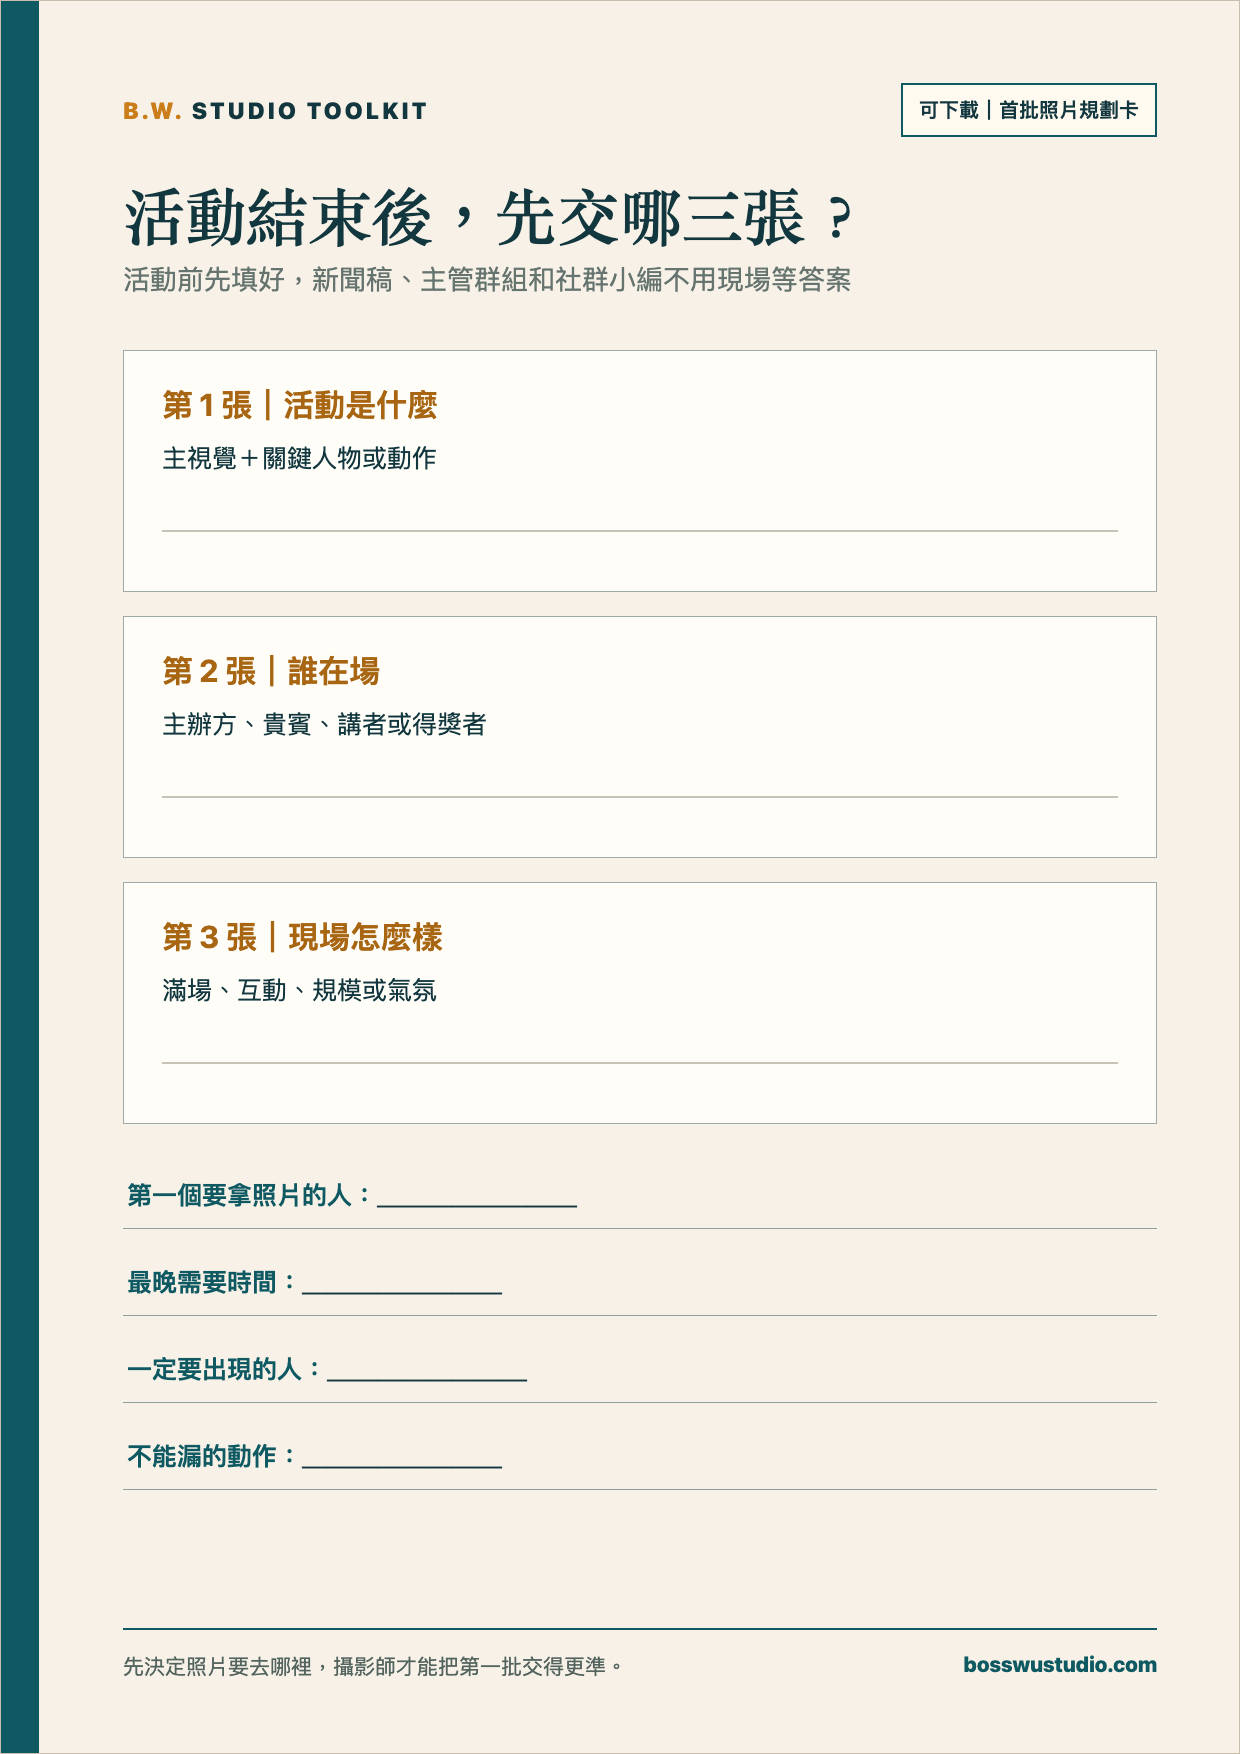Select the 第1張｜活動是什麼 card title

(x=300, y=405)
